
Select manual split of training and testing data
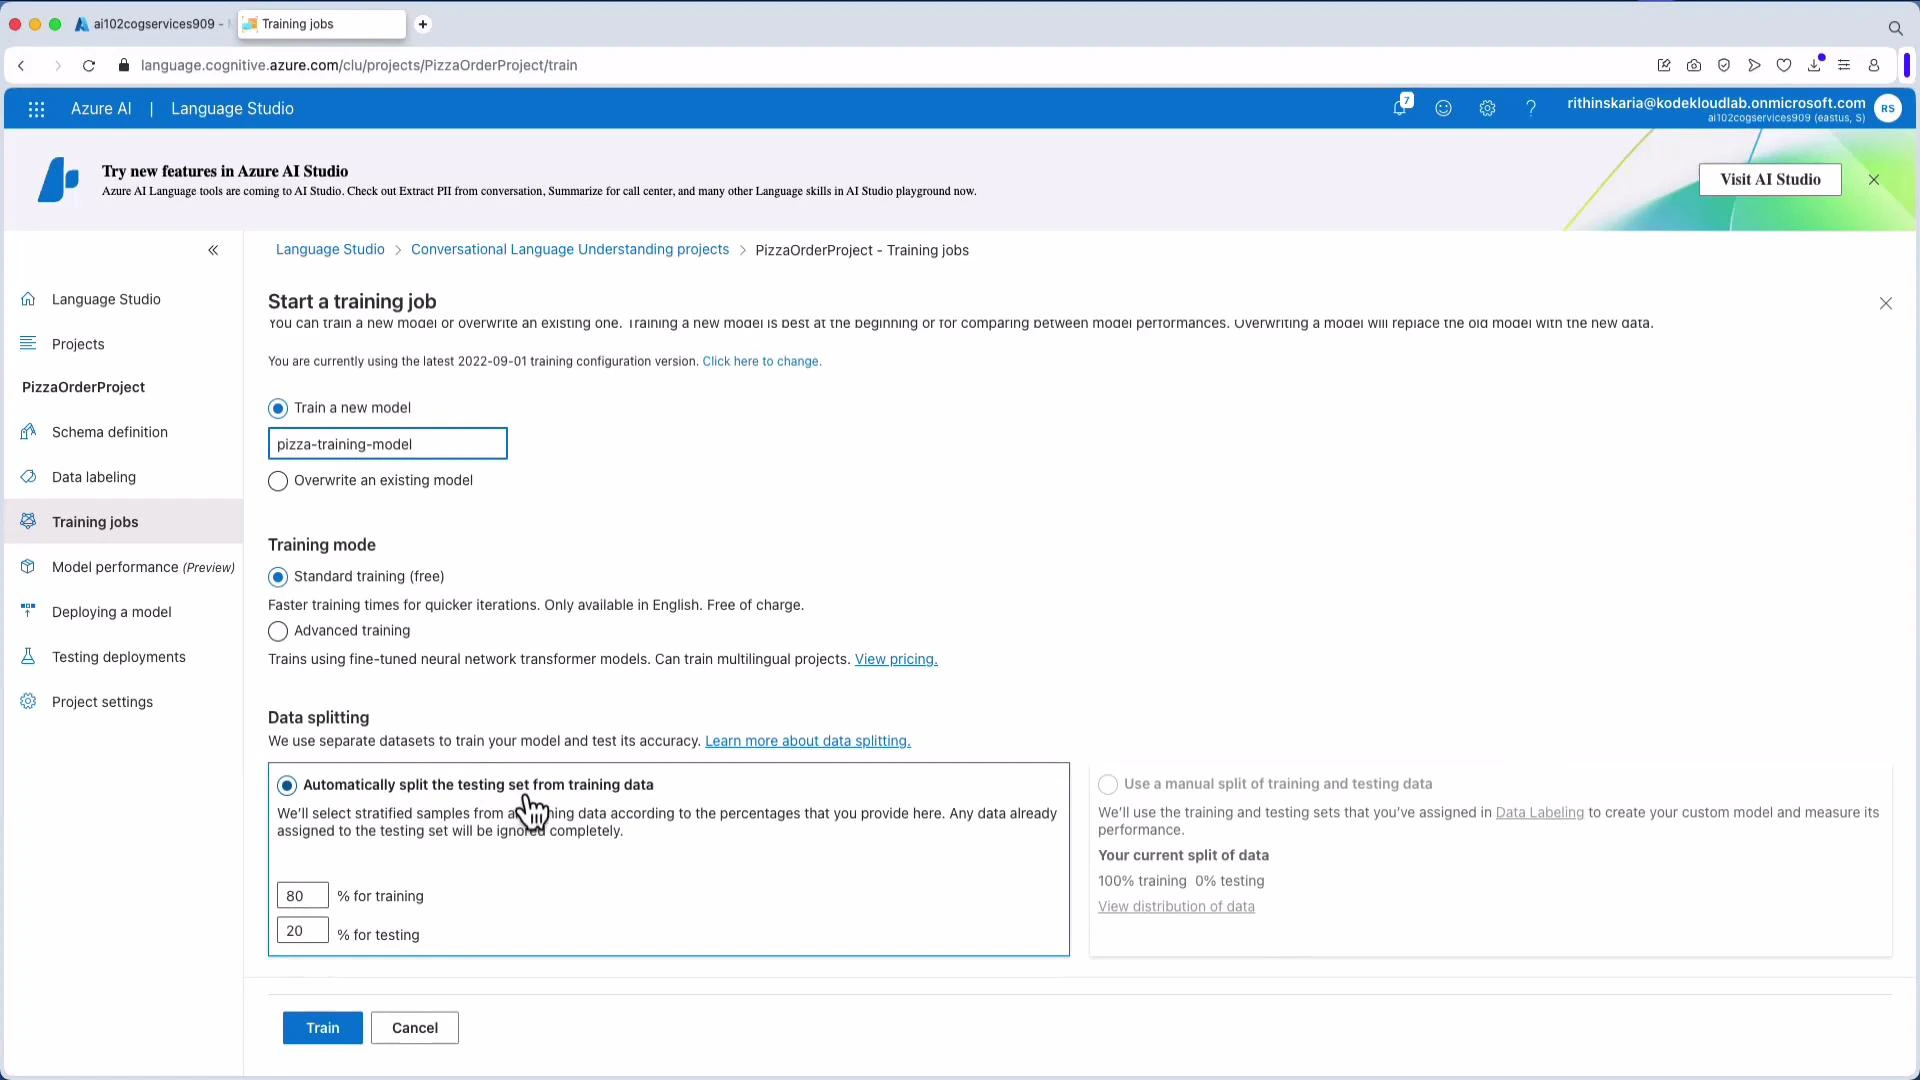pyautogui.click(x=1108, y=785)
